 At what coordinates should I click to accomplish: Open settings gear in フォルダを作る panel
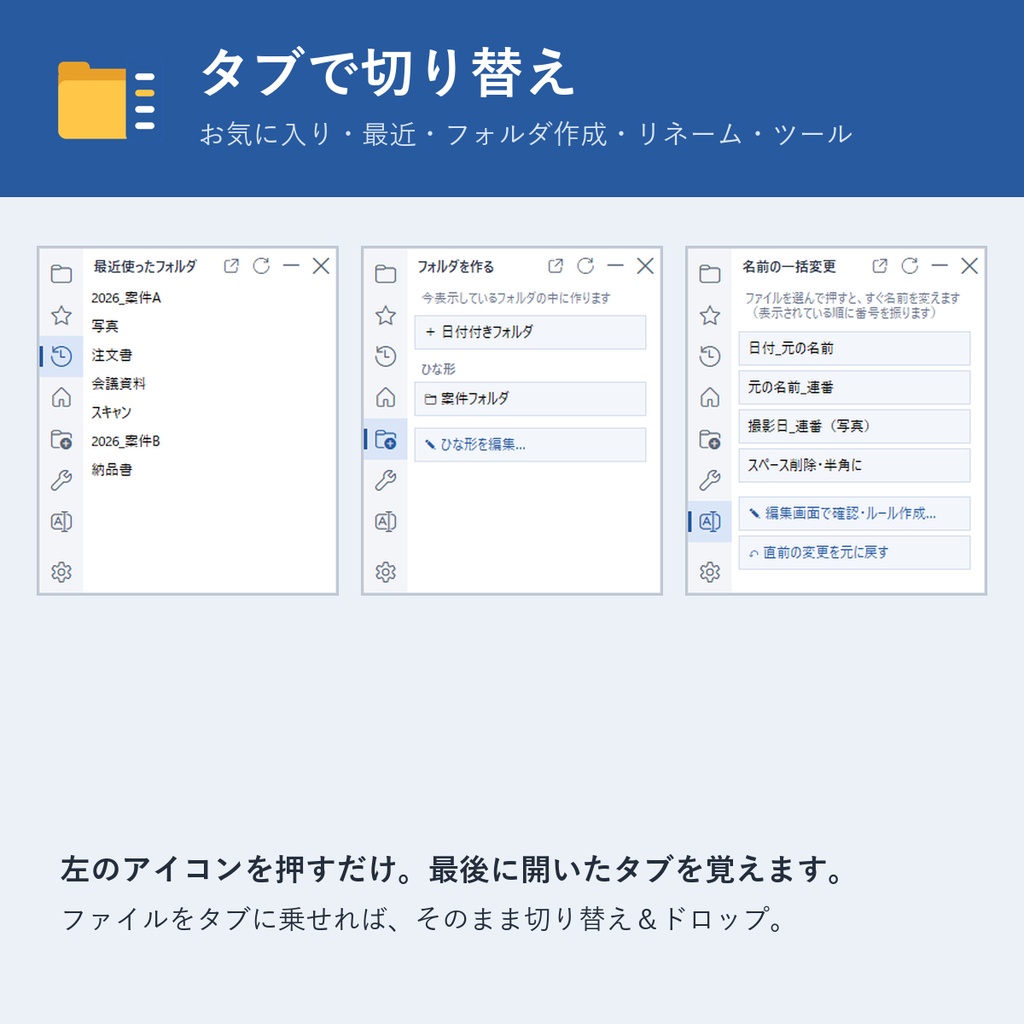point(385,572)
